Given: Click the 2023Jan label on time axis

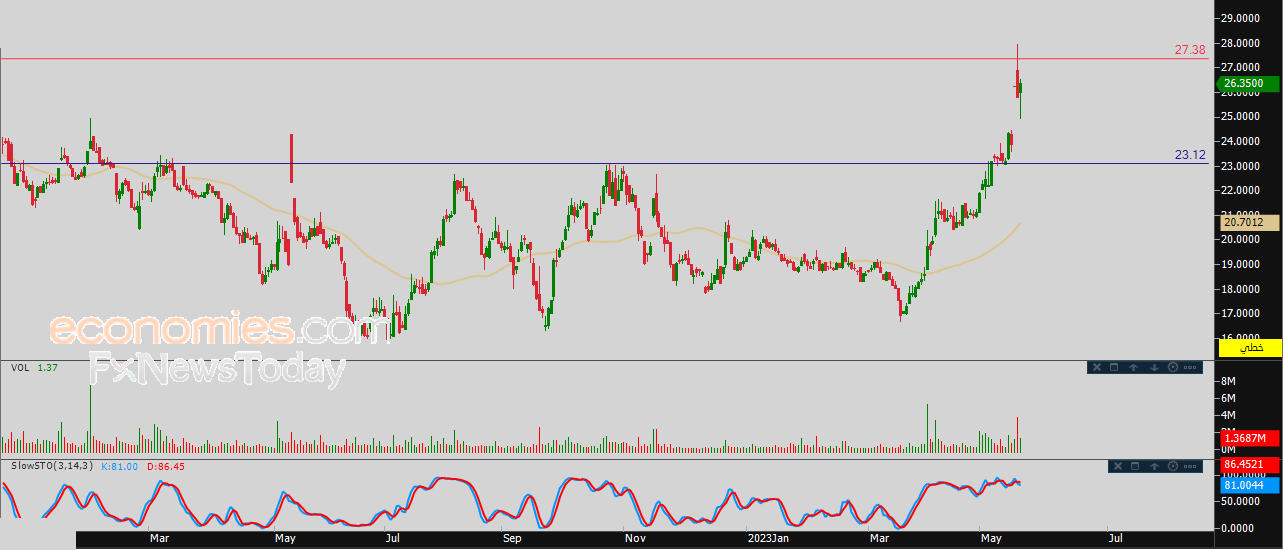Looking at the screenshot, I should tap(769, 539).
